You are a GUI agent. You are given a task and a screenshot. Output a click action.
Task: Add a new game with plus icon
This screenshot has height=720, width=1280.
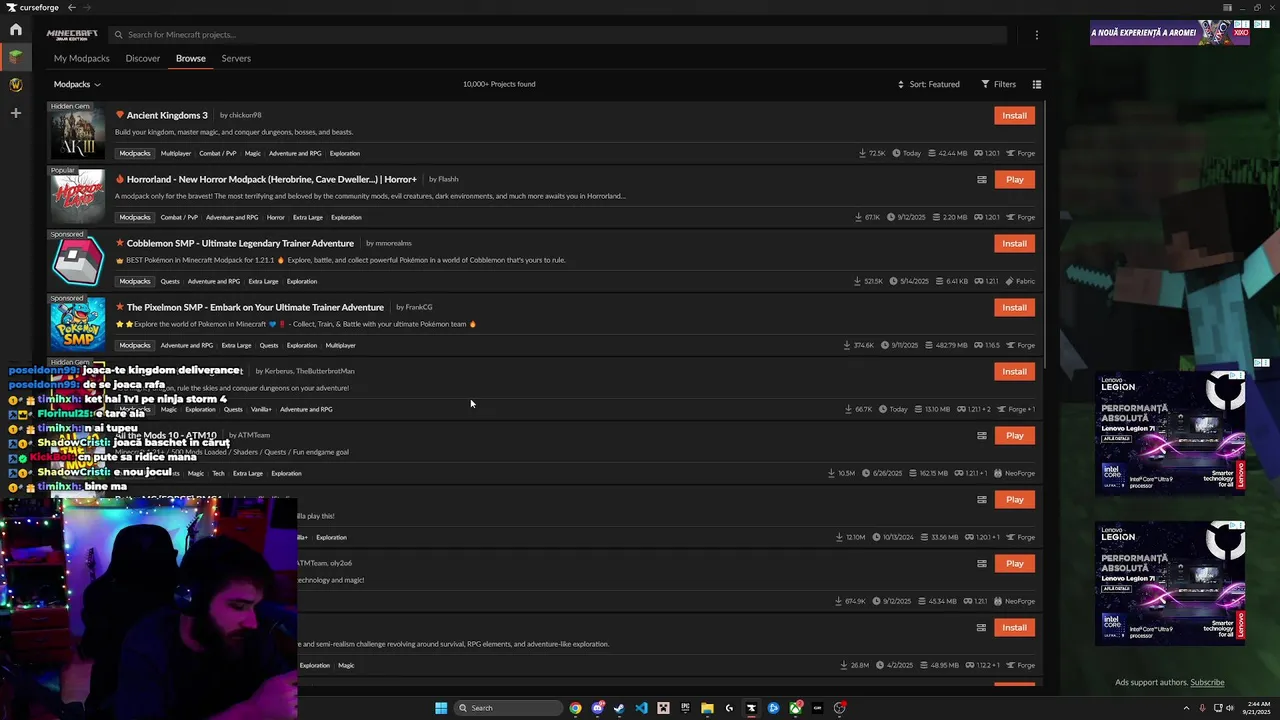(x=15, y=113)
